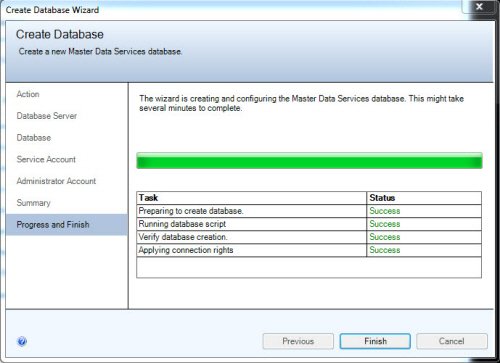The height and width of the screenshot is (363, 500).
Task: Select the 'Running database script' task row
Action: click(309, 224)
